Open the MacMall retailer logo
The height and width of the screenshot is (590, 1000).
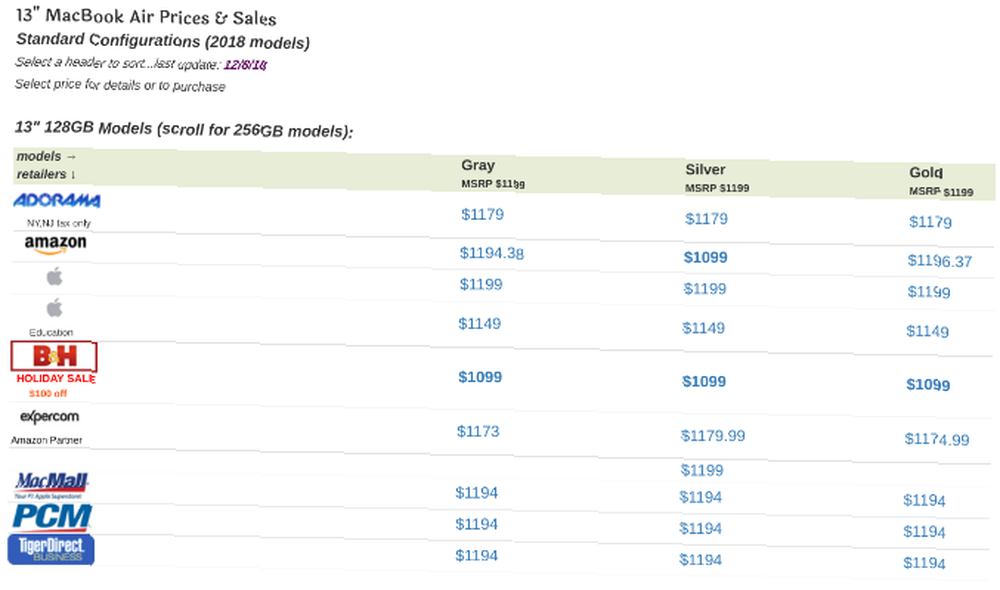coord(52,485)
